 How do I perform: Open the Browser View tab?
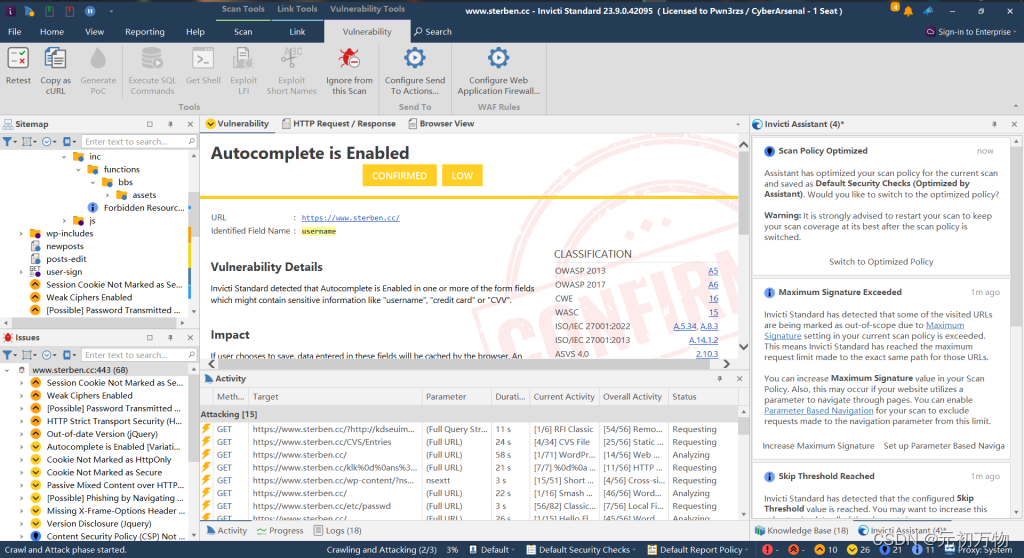(441, 123)
